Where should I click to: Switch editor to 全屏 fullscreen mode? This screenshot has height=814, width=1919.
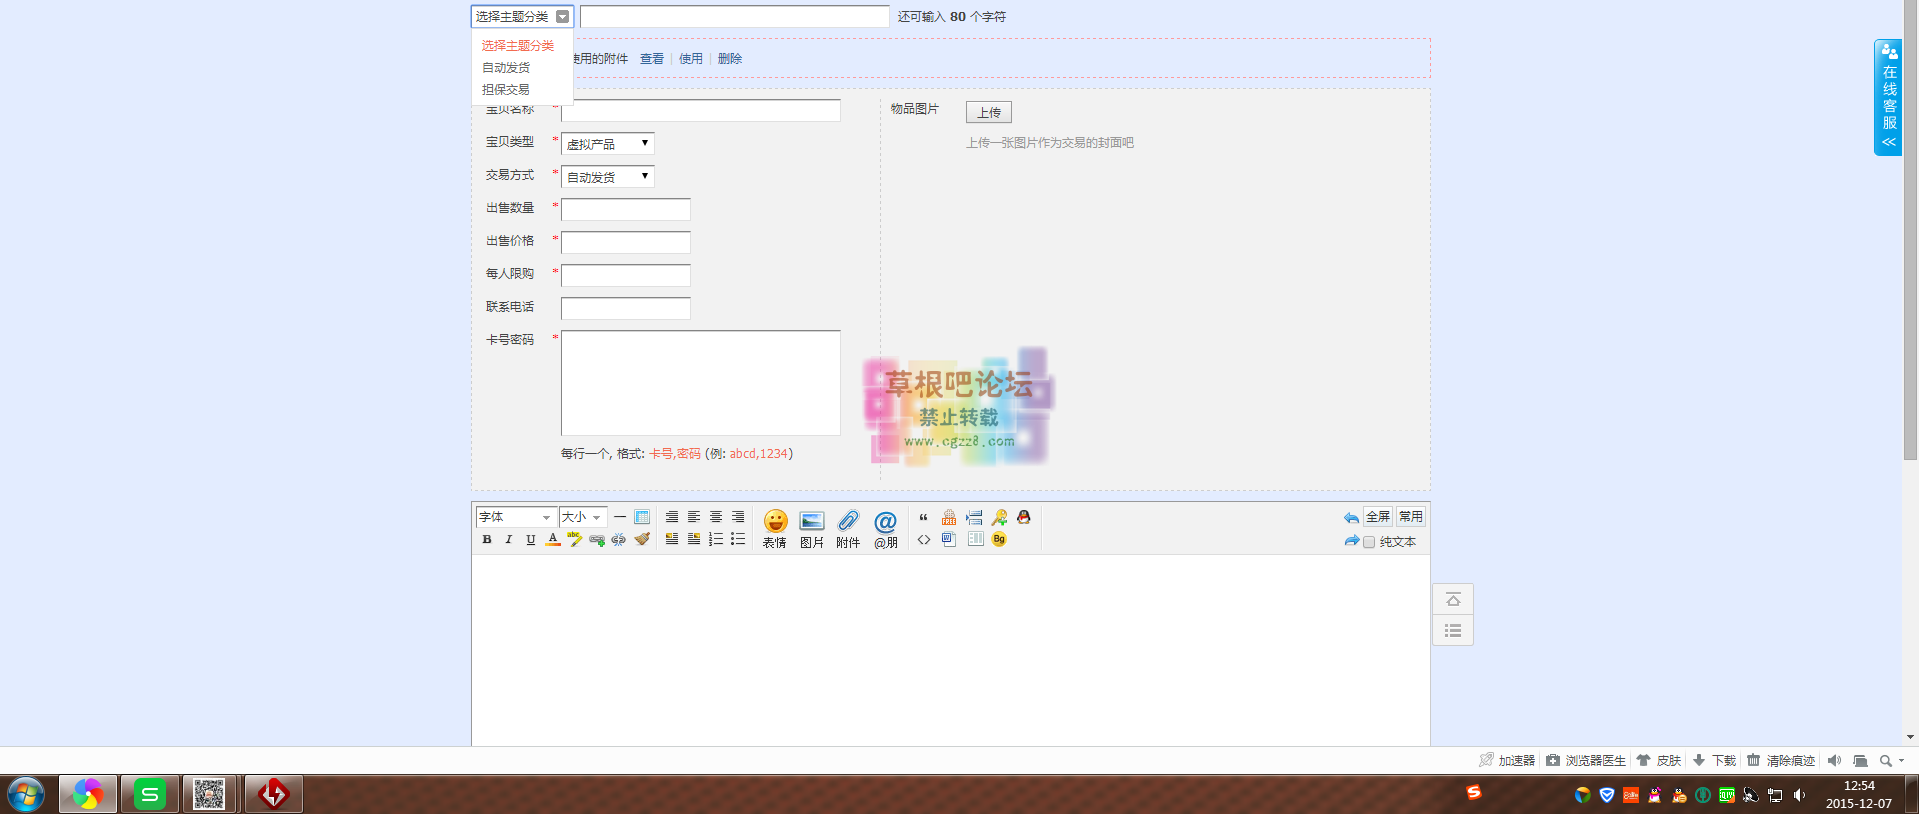pos(1378,517)
